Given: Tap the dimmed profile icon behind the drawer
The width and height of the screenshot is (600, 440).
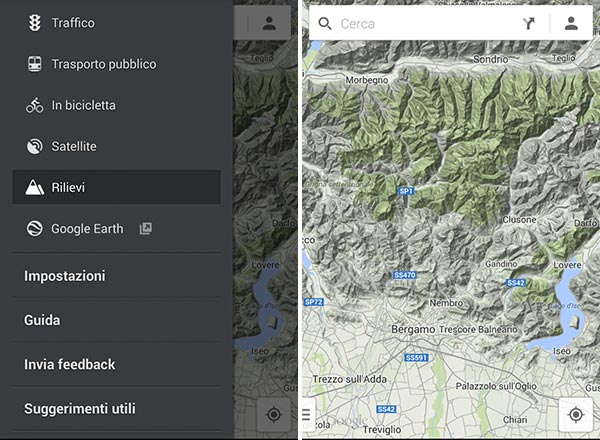Looking at the screenshot, I should coord(269,23).
